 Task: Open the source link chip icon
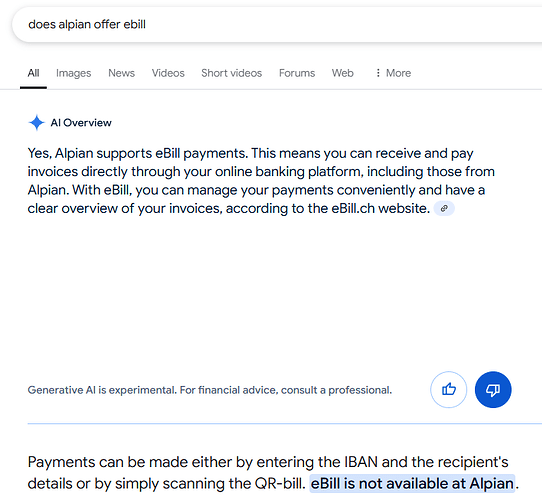pos(444,209)
